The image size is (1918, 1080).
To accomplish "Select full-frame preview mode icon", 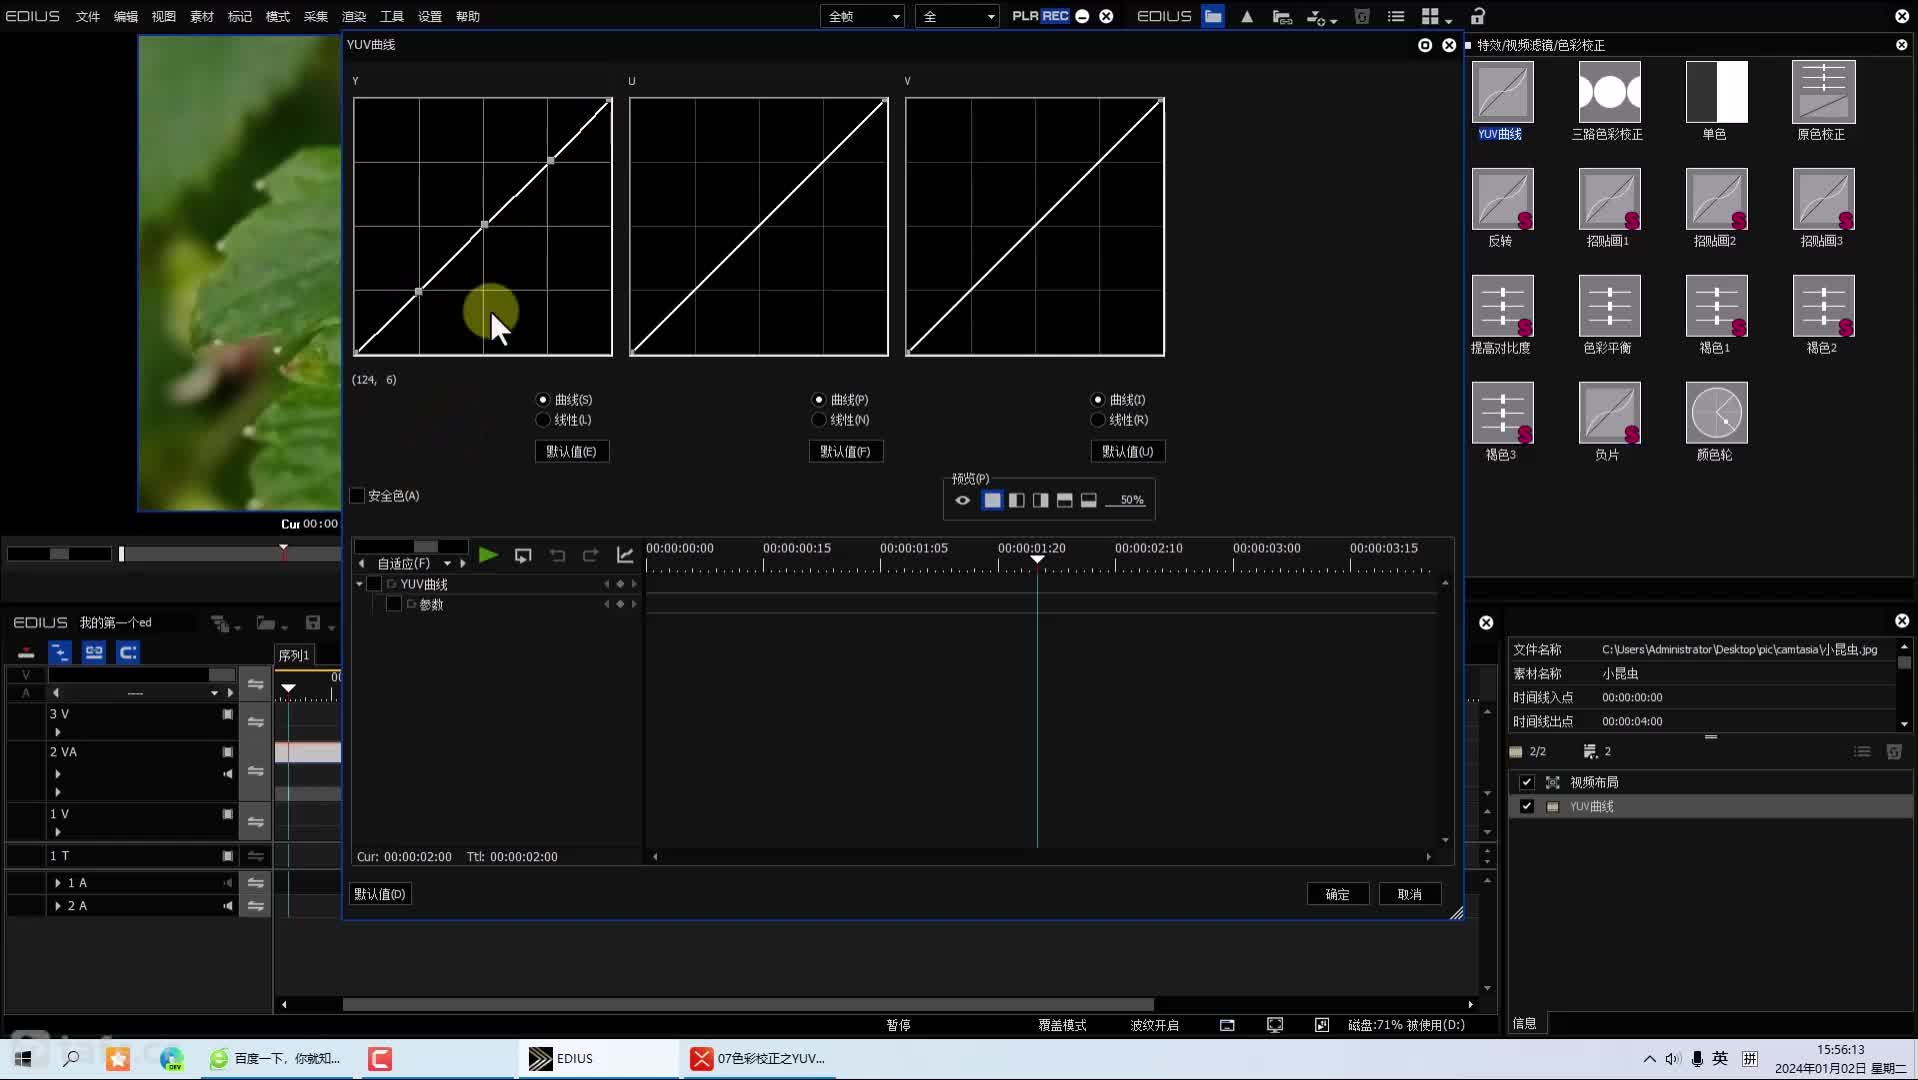I will pyautogui.click(x=992, y=500).
